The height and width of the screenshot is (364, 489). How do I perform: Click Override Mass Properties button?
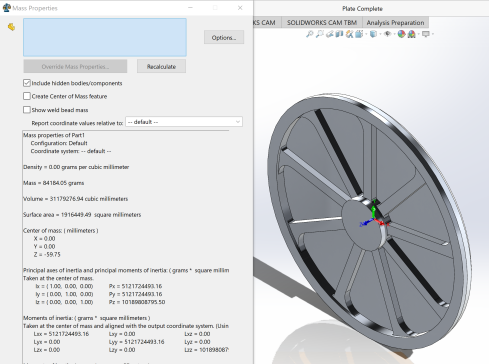pyautogui.click(x=75, y=67)
